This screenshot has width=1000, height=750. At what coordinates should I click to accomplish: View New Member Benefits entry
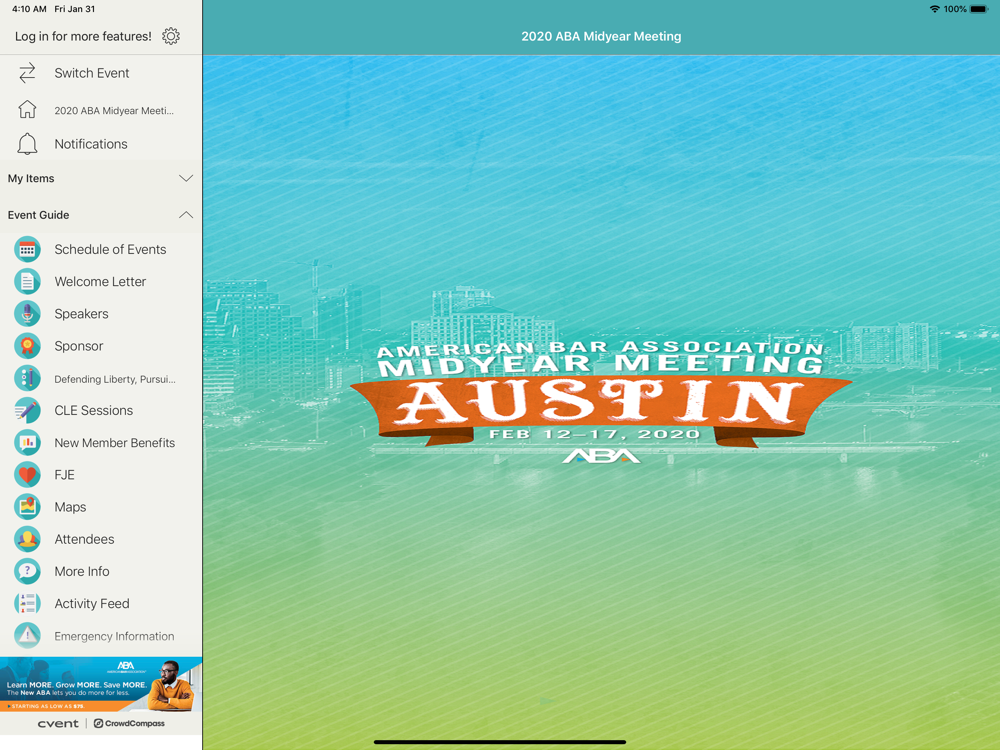101,443
